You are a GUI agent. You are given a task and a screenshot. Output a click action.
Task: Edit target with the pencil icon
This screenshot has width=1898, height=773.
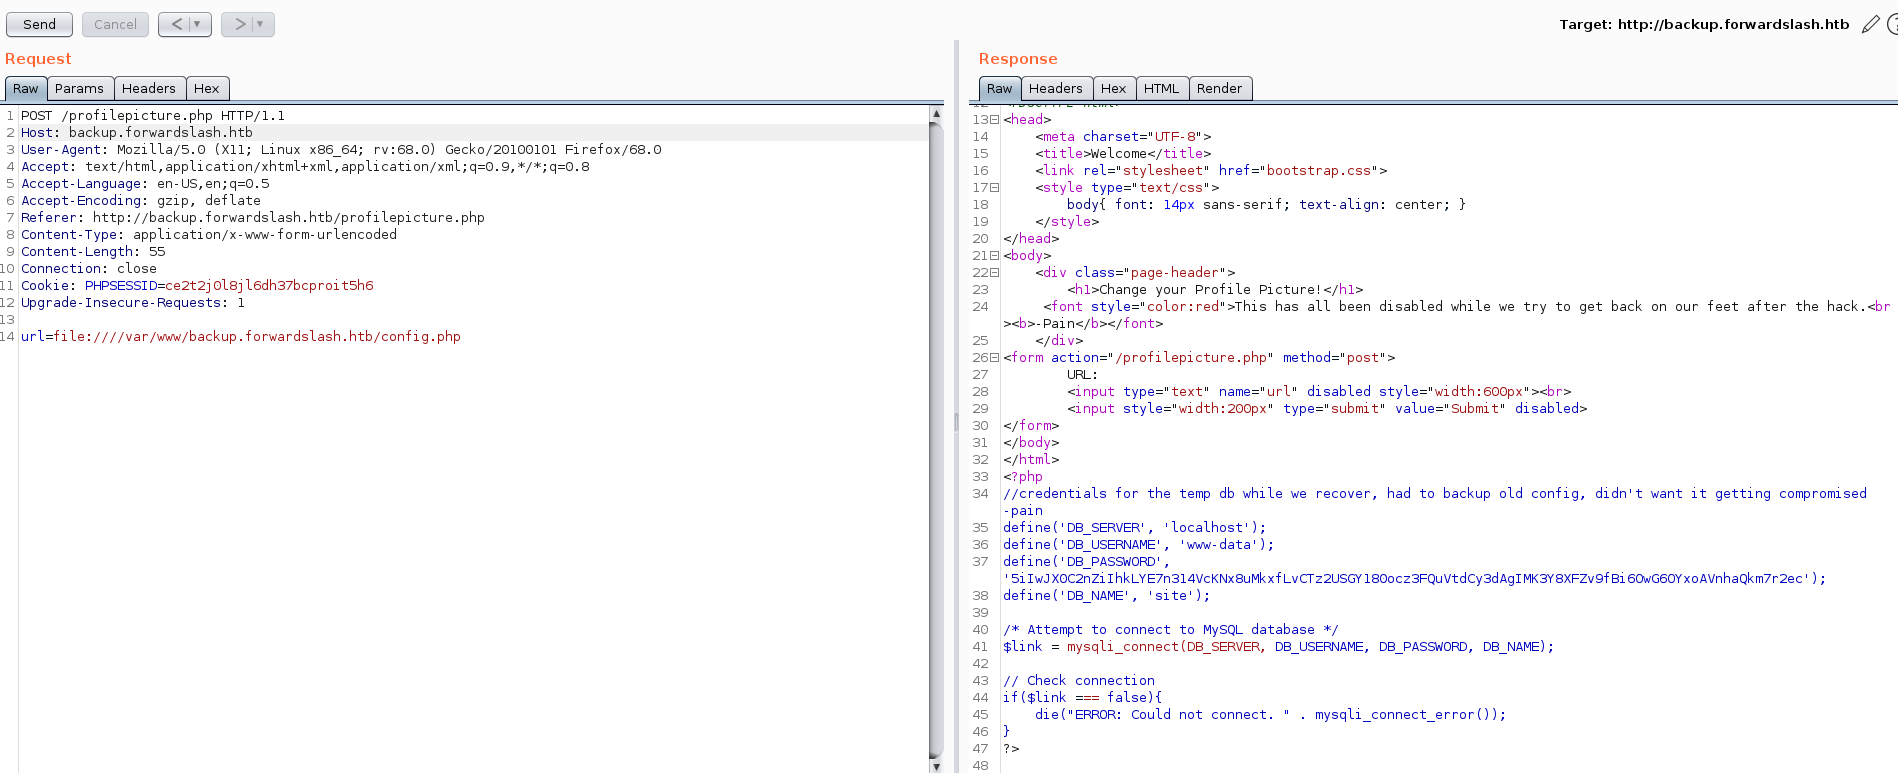point(1870,24)
